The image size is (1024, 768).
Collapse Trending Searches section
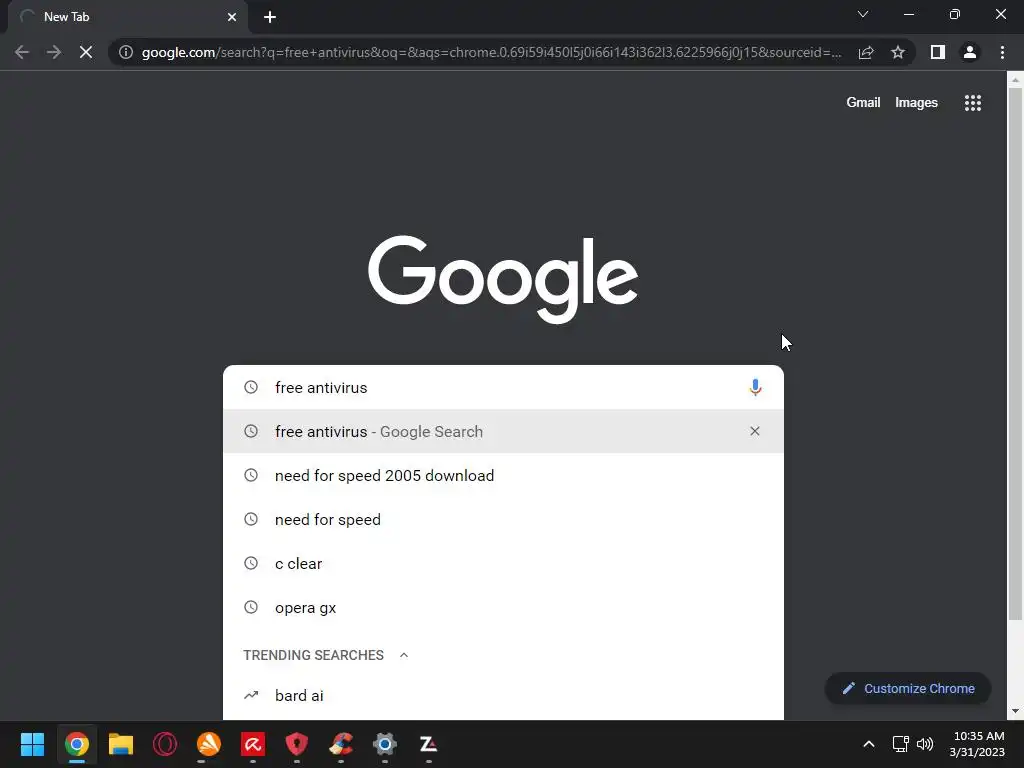click(x=404, y=655)
